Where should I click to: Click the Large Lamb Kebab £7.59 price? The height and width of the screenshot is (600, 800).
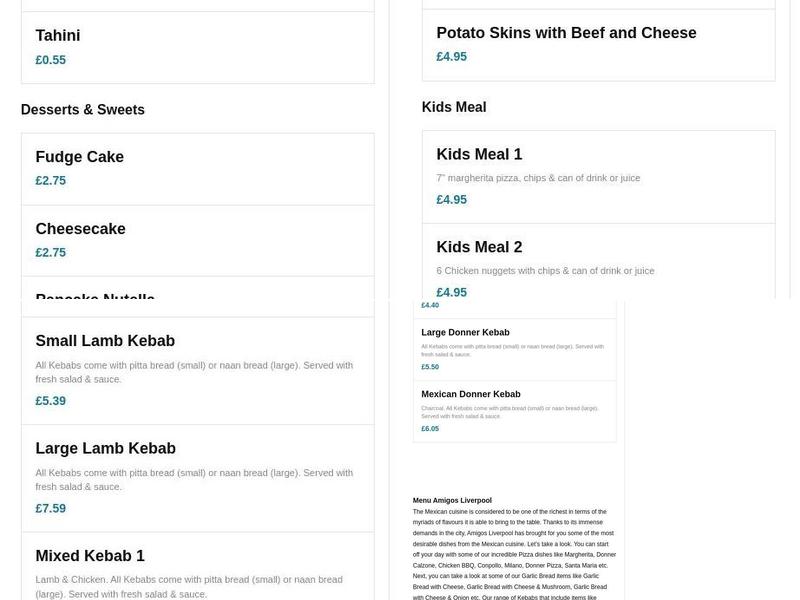[50, 508]
